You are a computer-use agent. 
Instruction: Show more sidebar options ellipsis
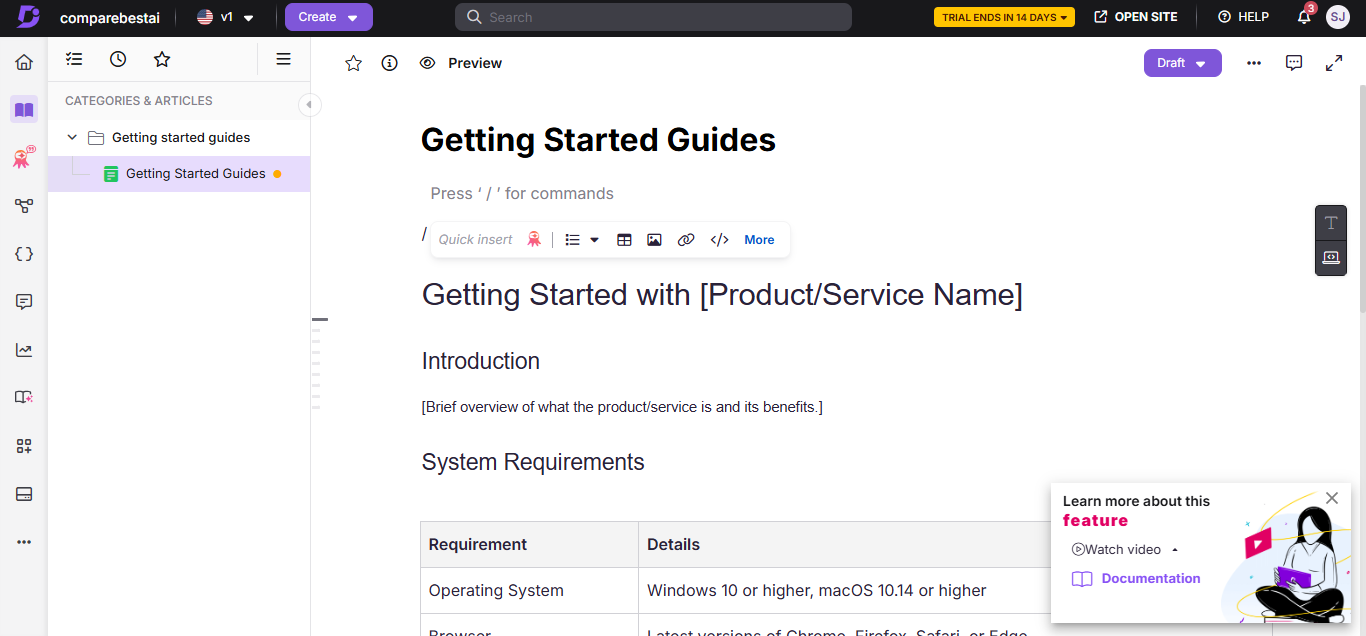[24, 542]
